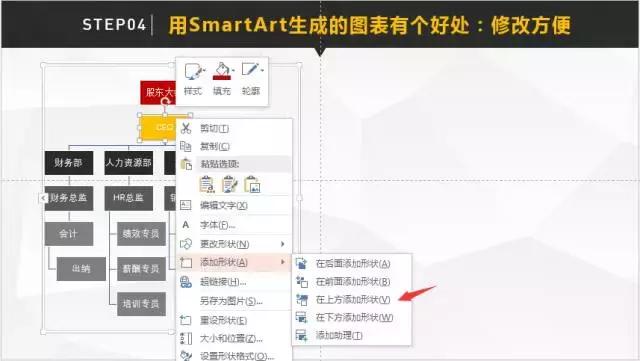Click the 填充 fill bucket icon
The width and height of the screenshot is (640, 361).
pos(222,71)
